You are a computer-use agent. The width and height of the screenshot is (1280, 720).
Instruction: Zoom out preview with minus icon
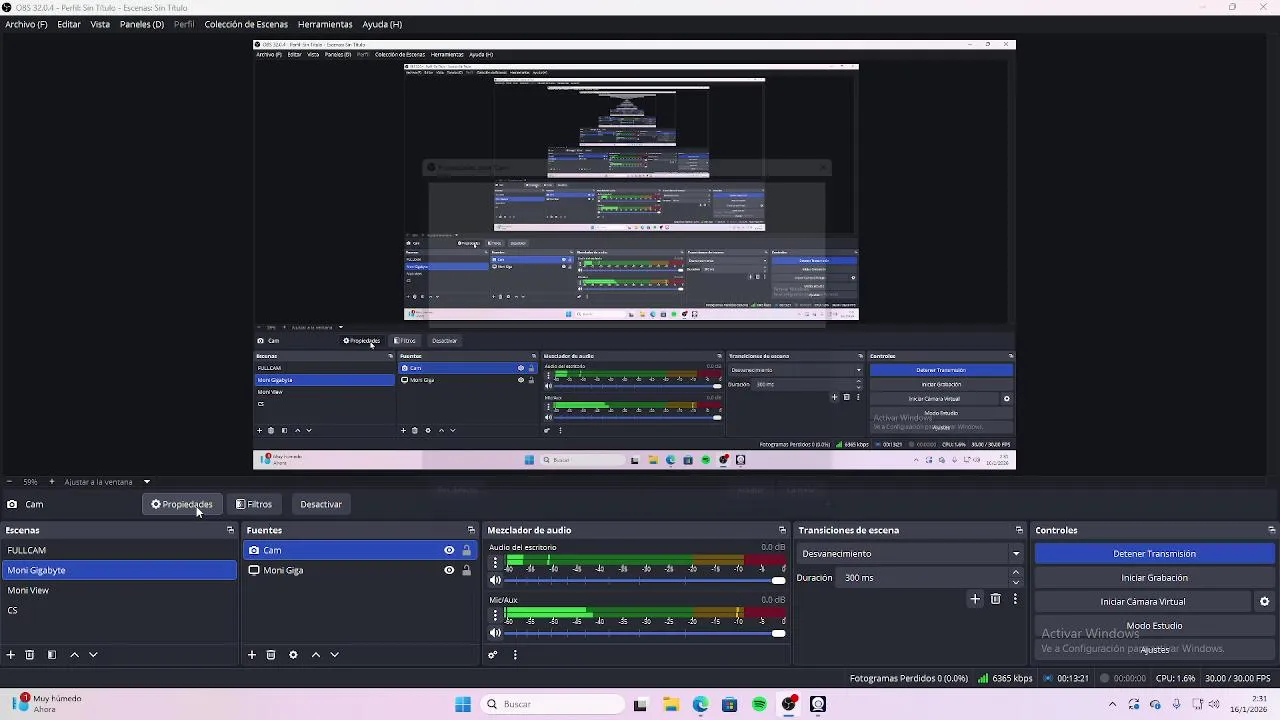[8, 482]
